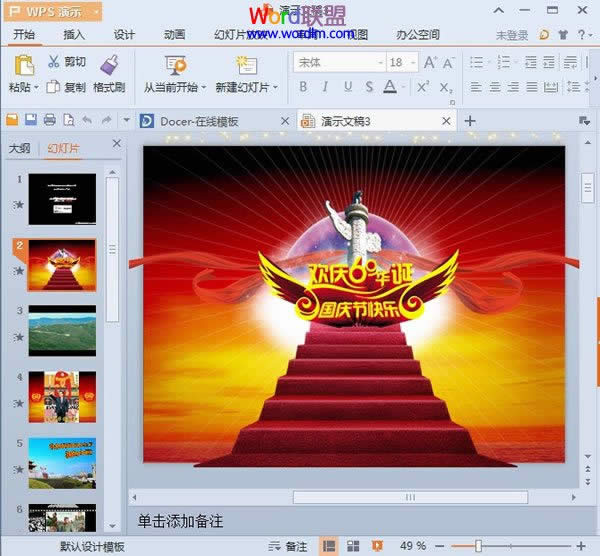Activate the Format Painter brush
Screen dimensions: 600x556
(x=109, y=65)
